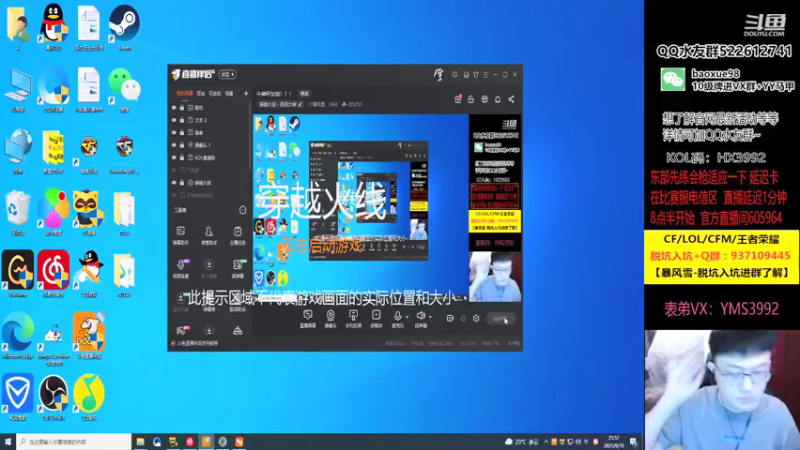The width and height of the screenshot is (800, 450).
Task: Click the 修改 button beside stream title
Action: (x=305, y=93)
